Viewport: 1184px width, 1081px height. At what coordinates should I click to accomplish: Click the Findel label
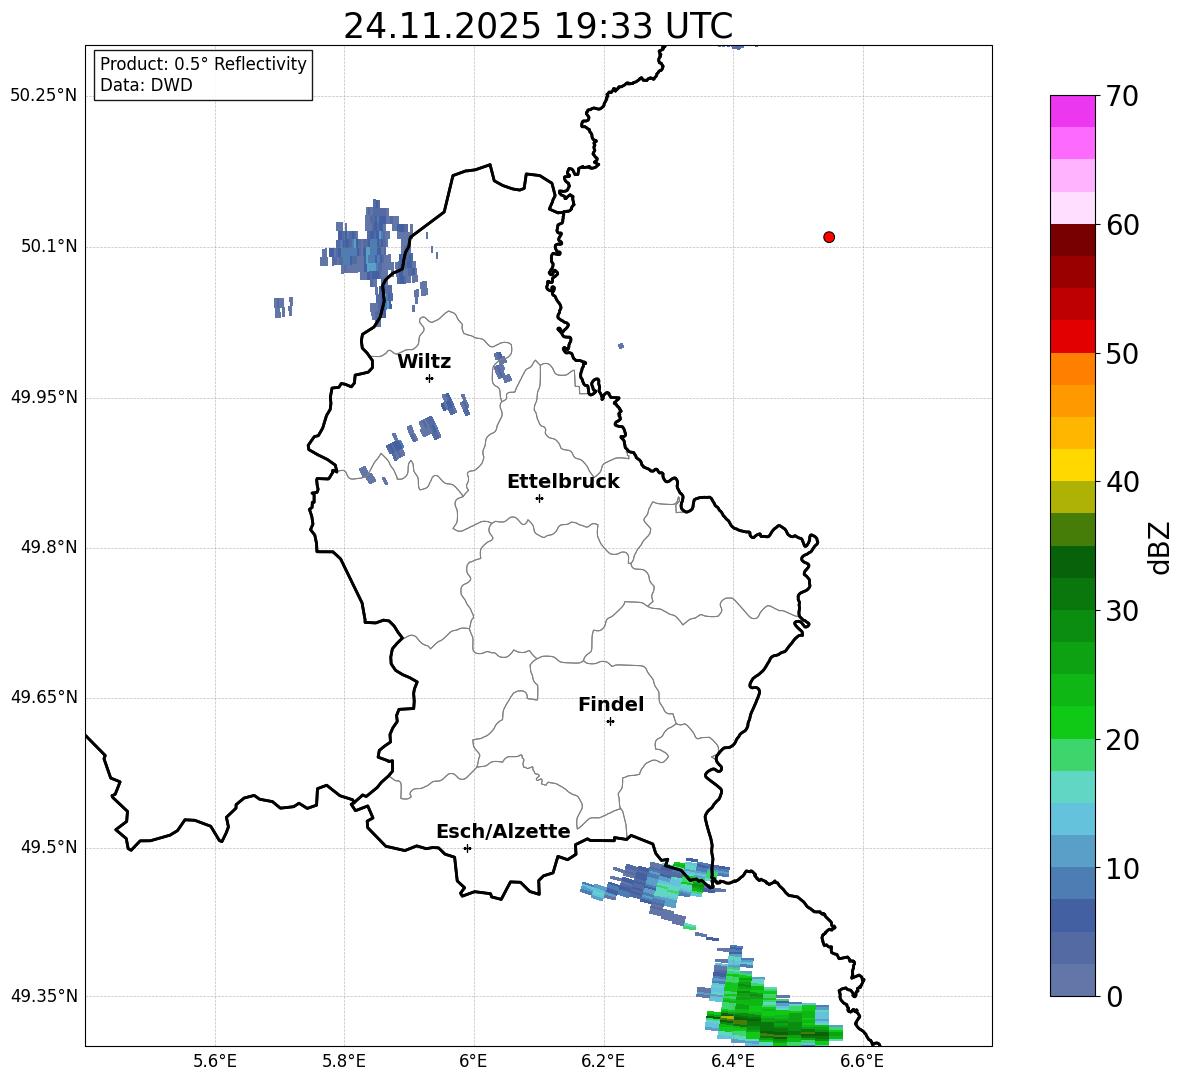tap(611, 705)
